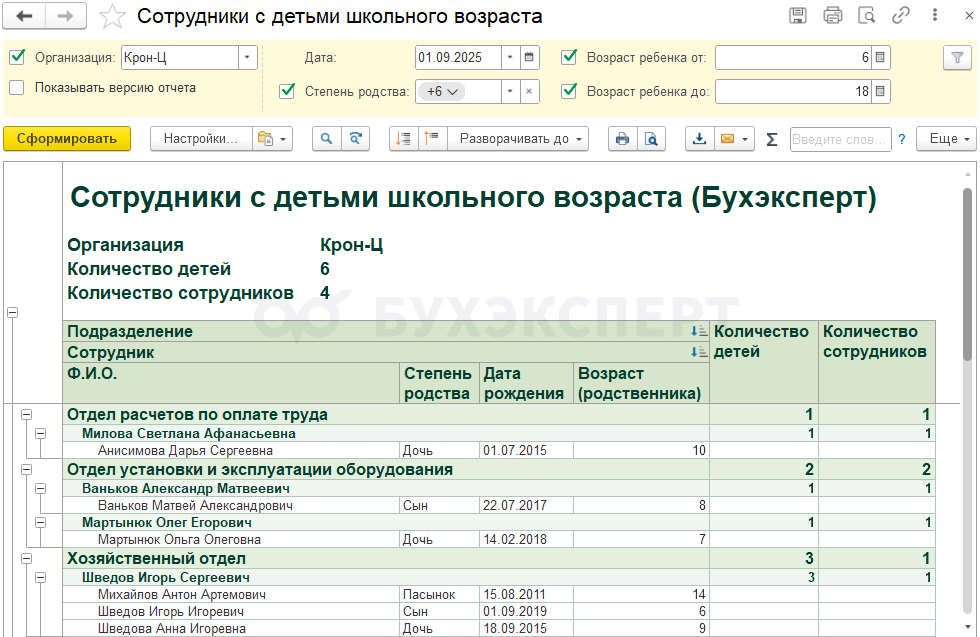The image size is (980, 637).
Task: Go forward with the right arrow button
Action: pyautogui.click(x=66, y=16)
